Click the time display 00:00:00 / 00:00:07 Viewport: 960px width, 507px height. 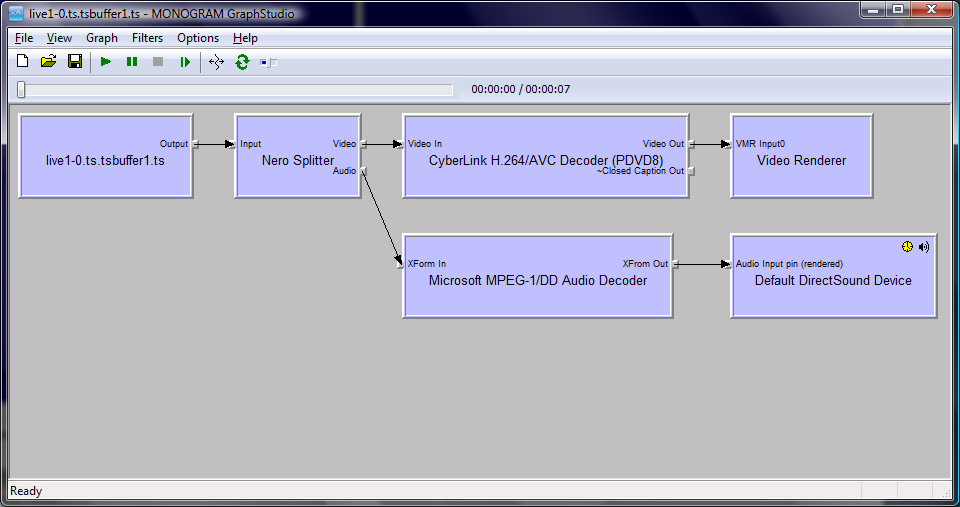(x=520, y=89)
